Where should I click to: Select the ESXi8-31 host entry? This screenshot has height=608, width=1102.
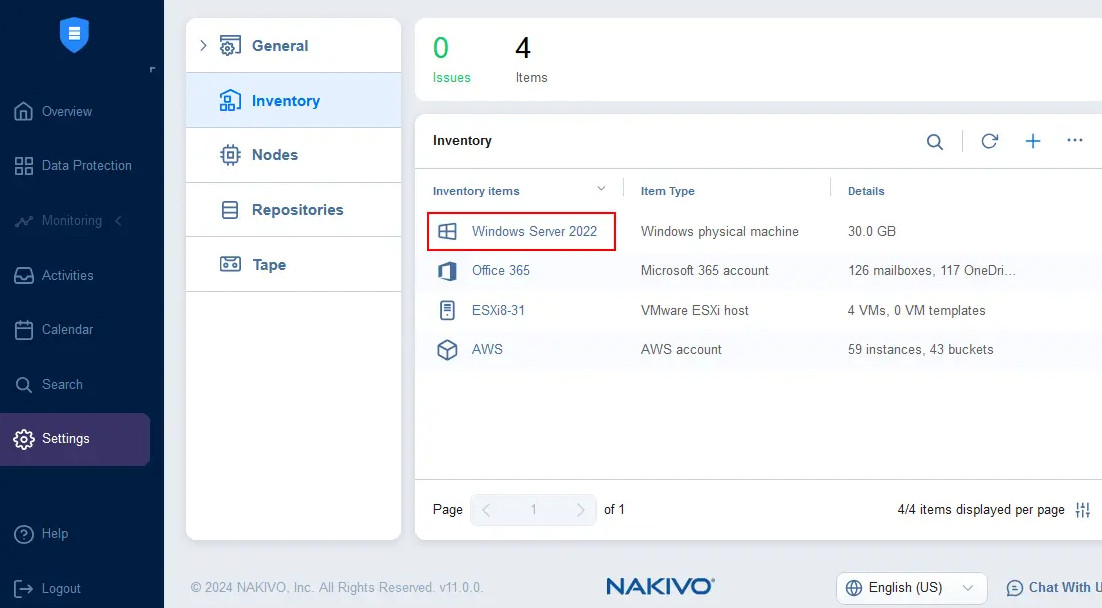click(498, 311)
